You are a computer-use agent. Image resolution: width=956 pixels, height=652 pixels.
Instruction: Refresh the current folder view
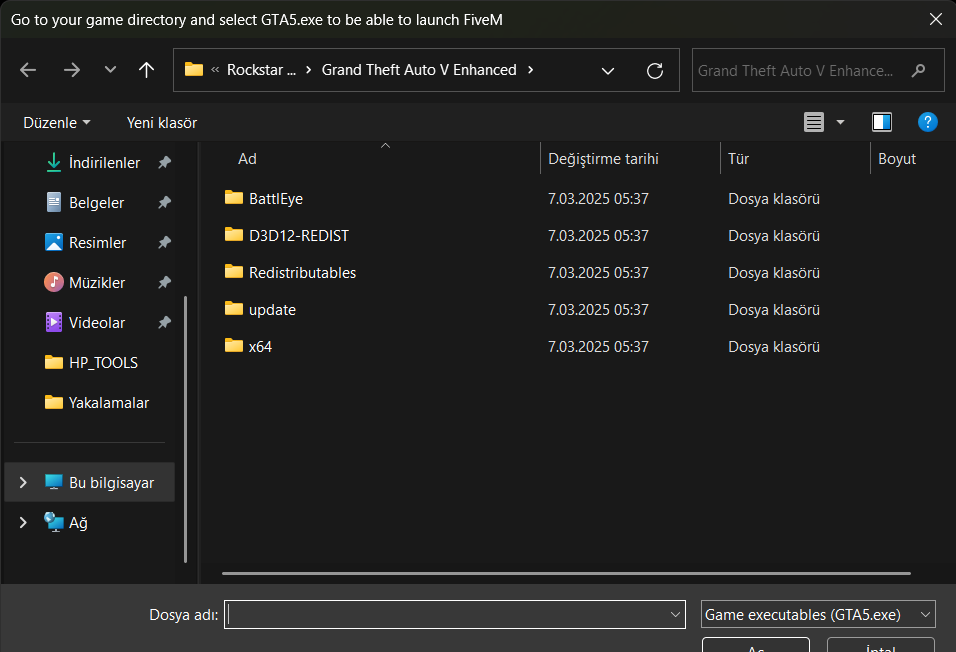point(655,71)
